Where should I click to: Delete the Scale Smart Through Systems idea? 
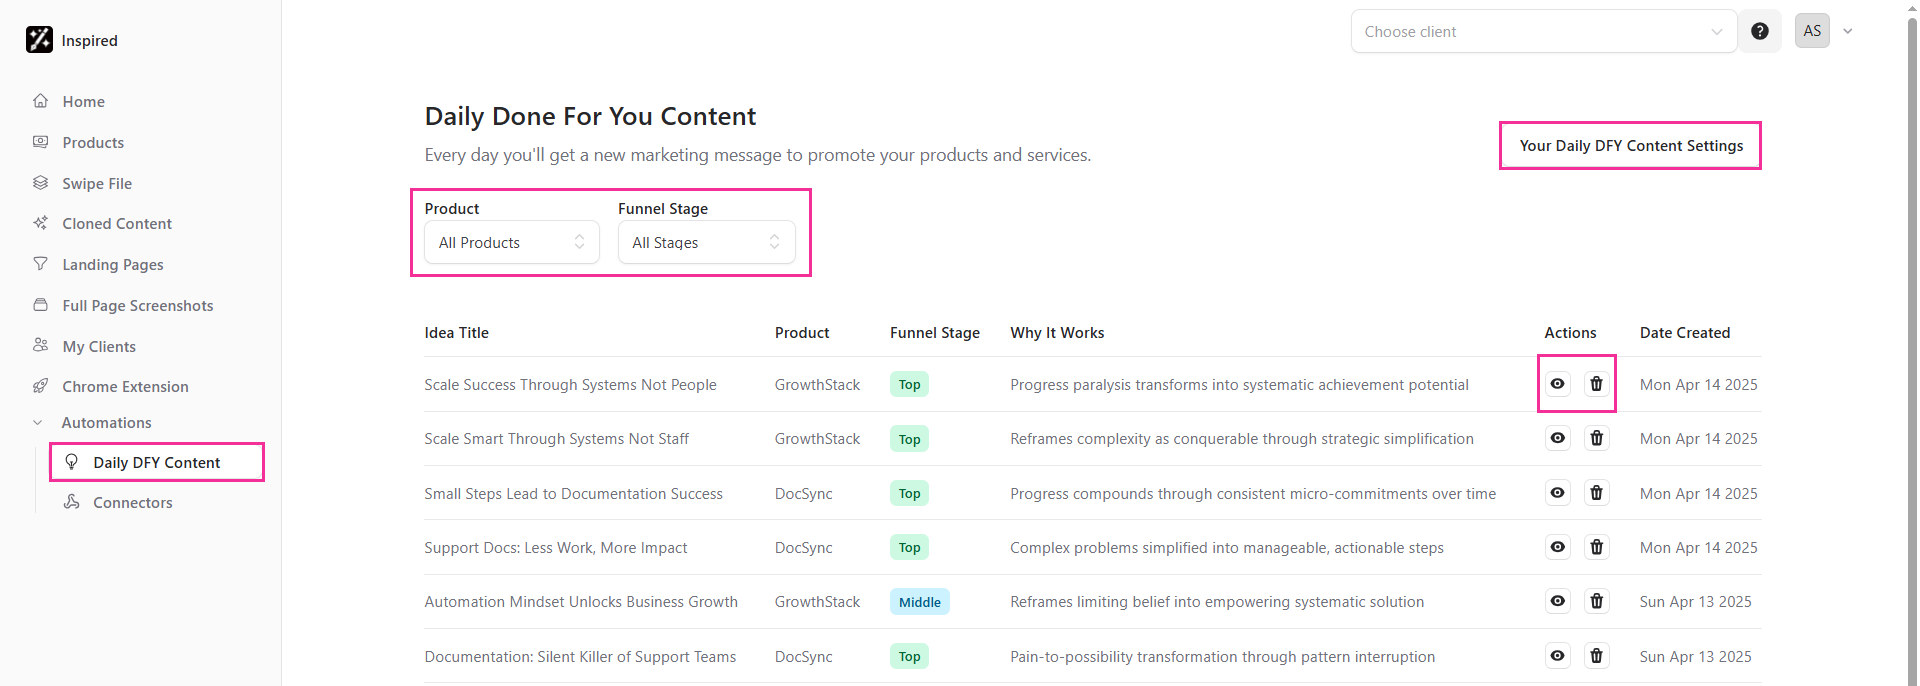point(1597,438)
